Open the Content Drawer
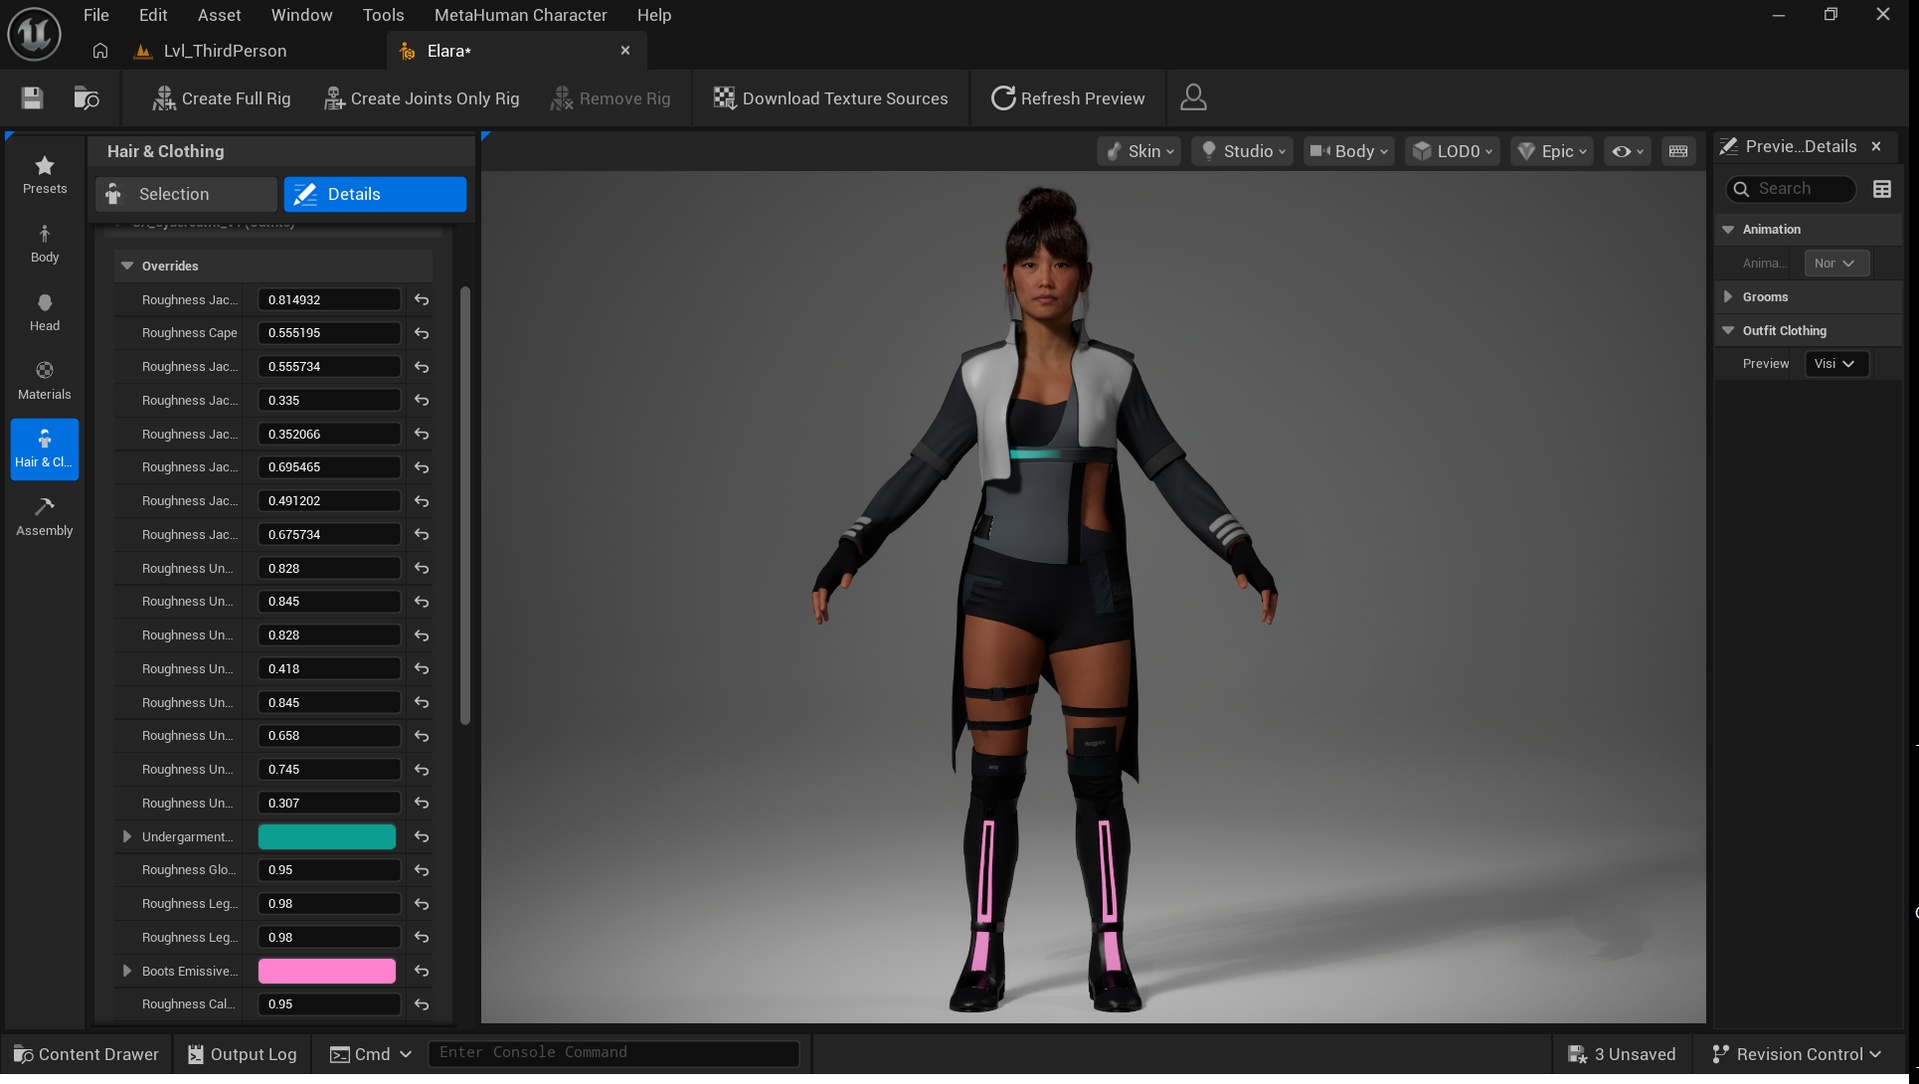The width and height of the screenshot is (1919, 1084). tap(86, 1054)
